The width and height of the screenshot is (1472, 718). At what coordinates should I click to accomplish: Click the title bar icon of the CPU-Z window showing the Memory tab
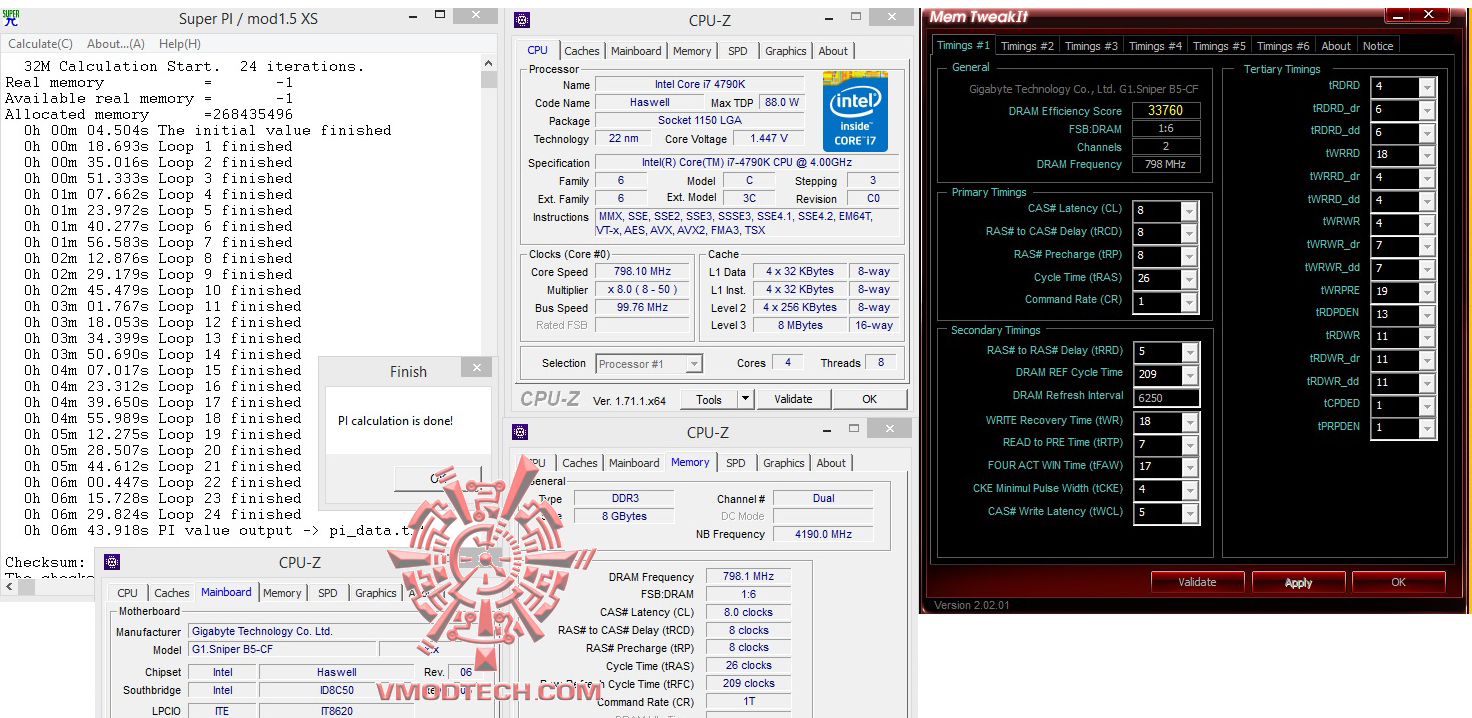(x=519, y=432)
